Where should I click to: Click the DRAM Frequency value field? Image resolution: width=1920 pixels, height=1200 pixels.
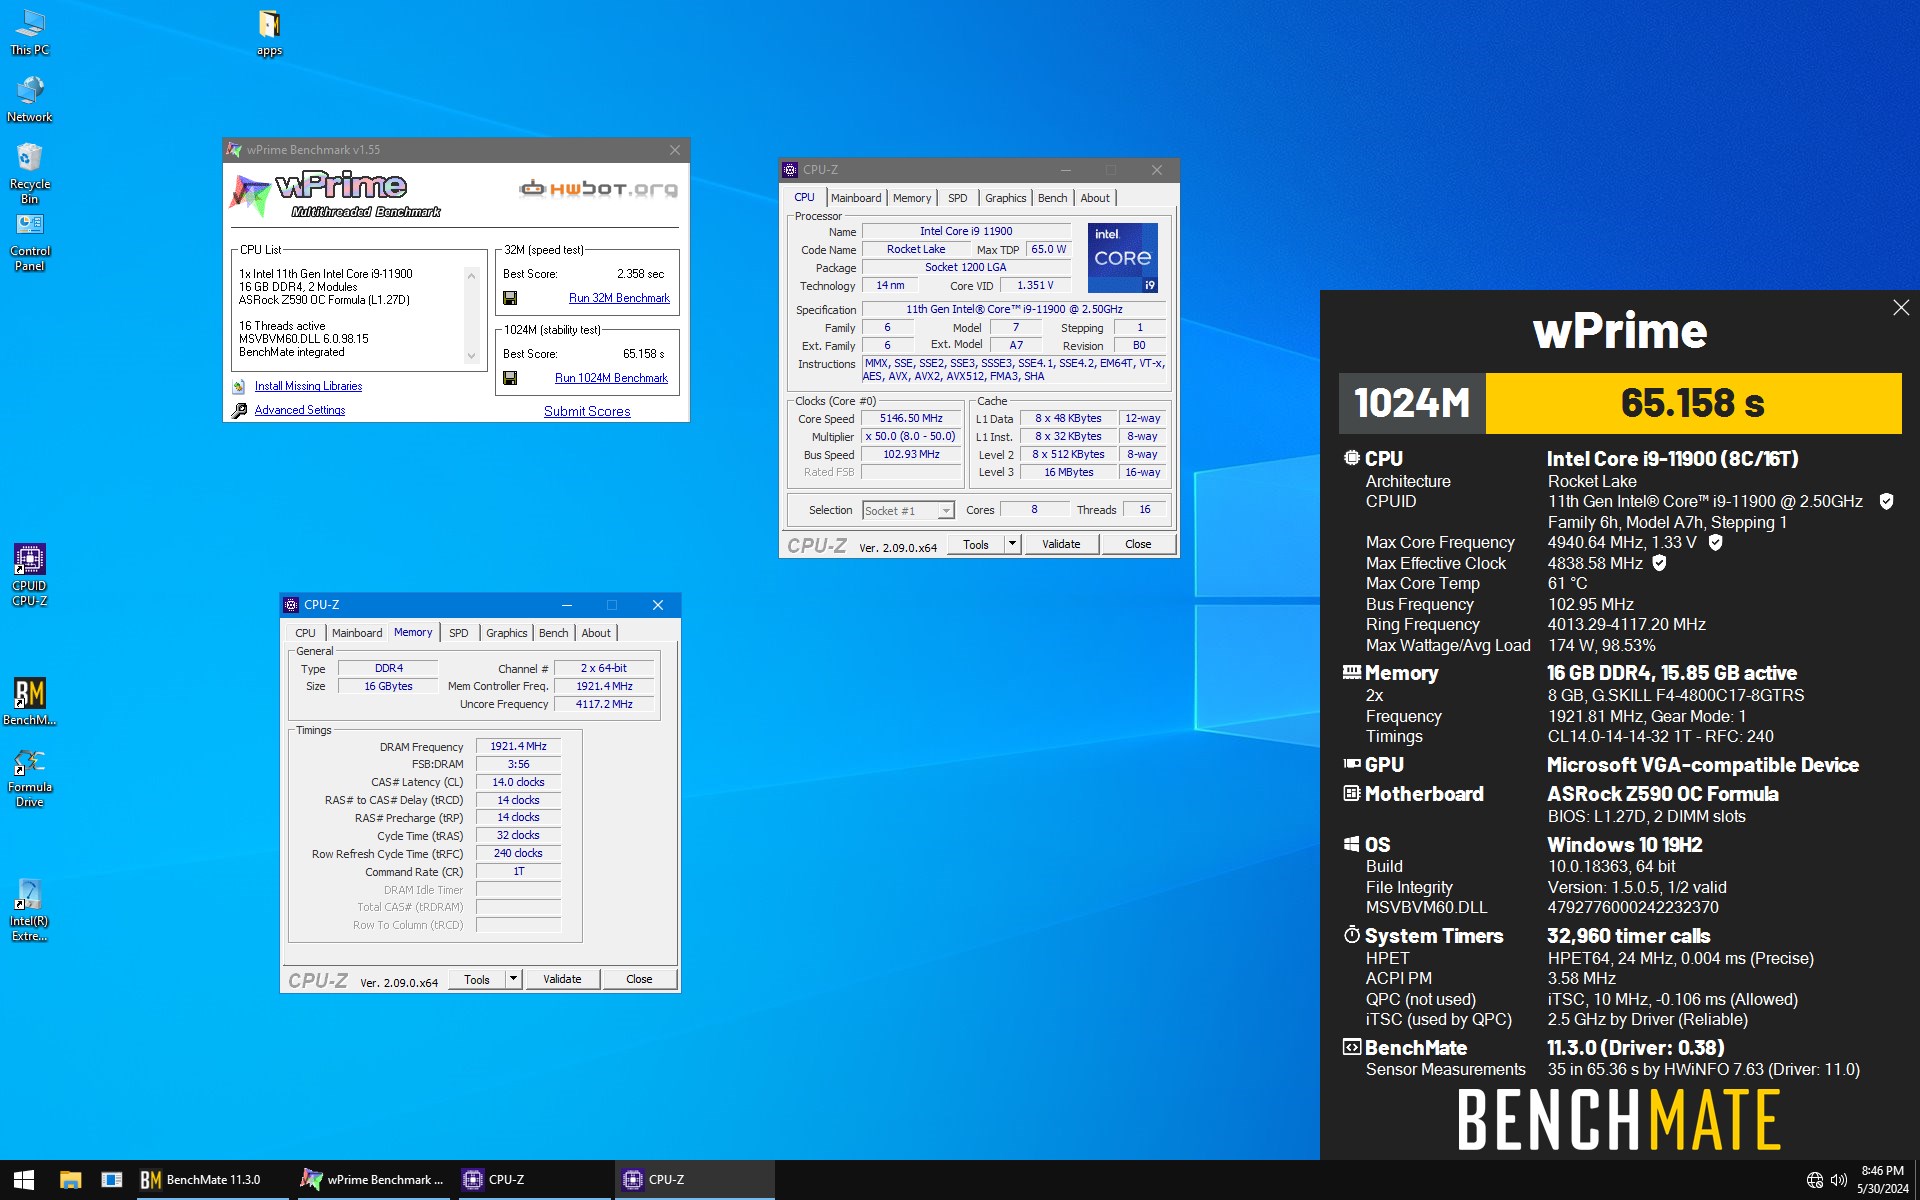click(518, 746)
